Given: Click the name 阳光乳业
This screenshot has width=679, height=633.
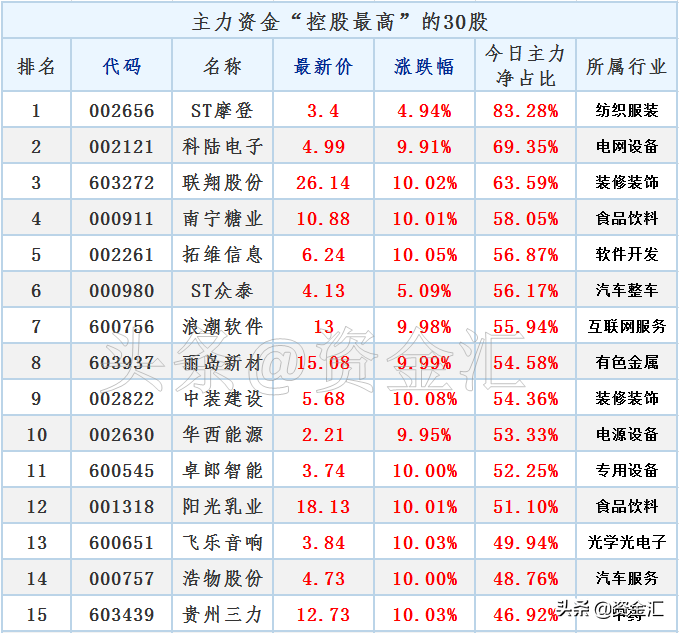Looking at the screenshot, I should point(222,507).
